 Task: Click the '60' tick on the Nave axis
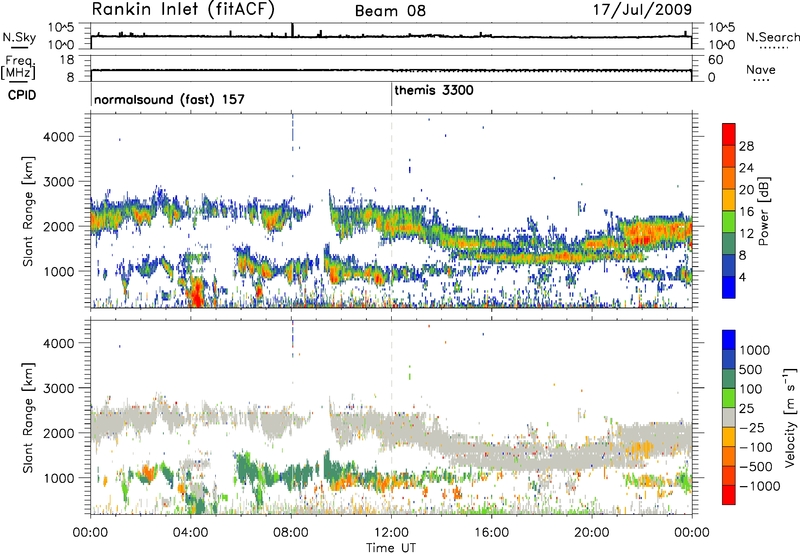[716, 60]
